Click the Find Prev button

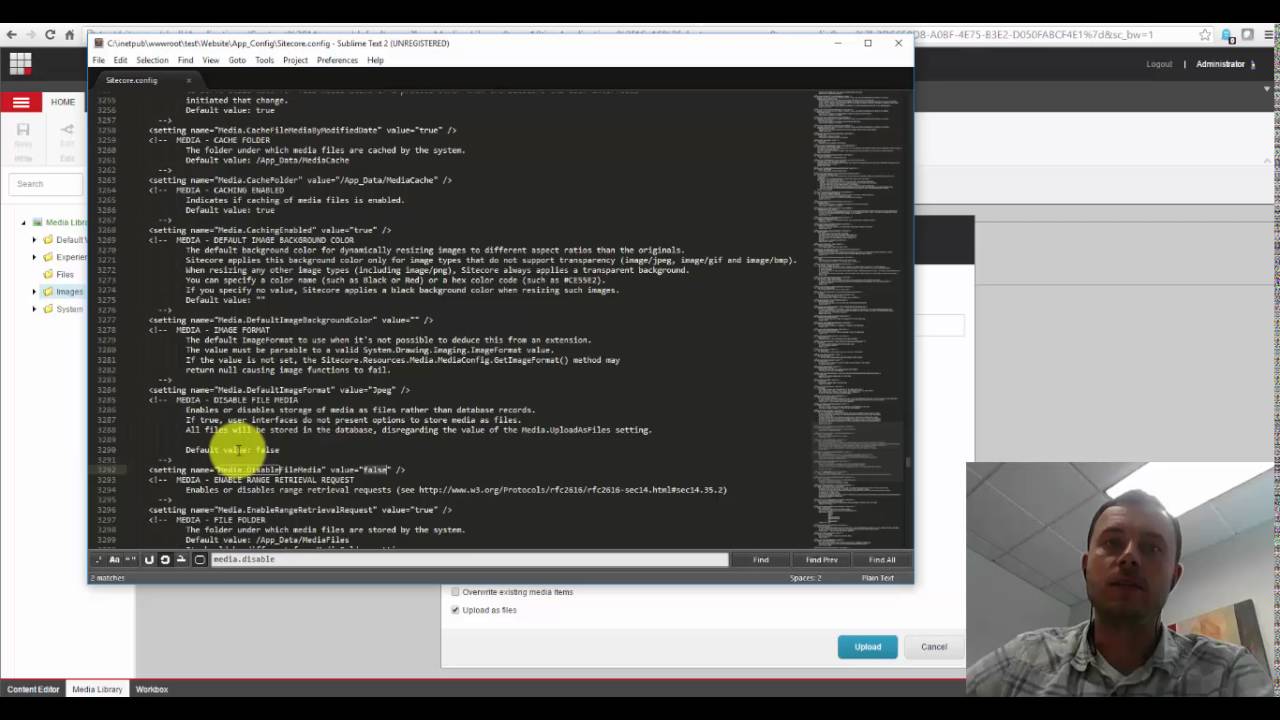click(822, 560)
